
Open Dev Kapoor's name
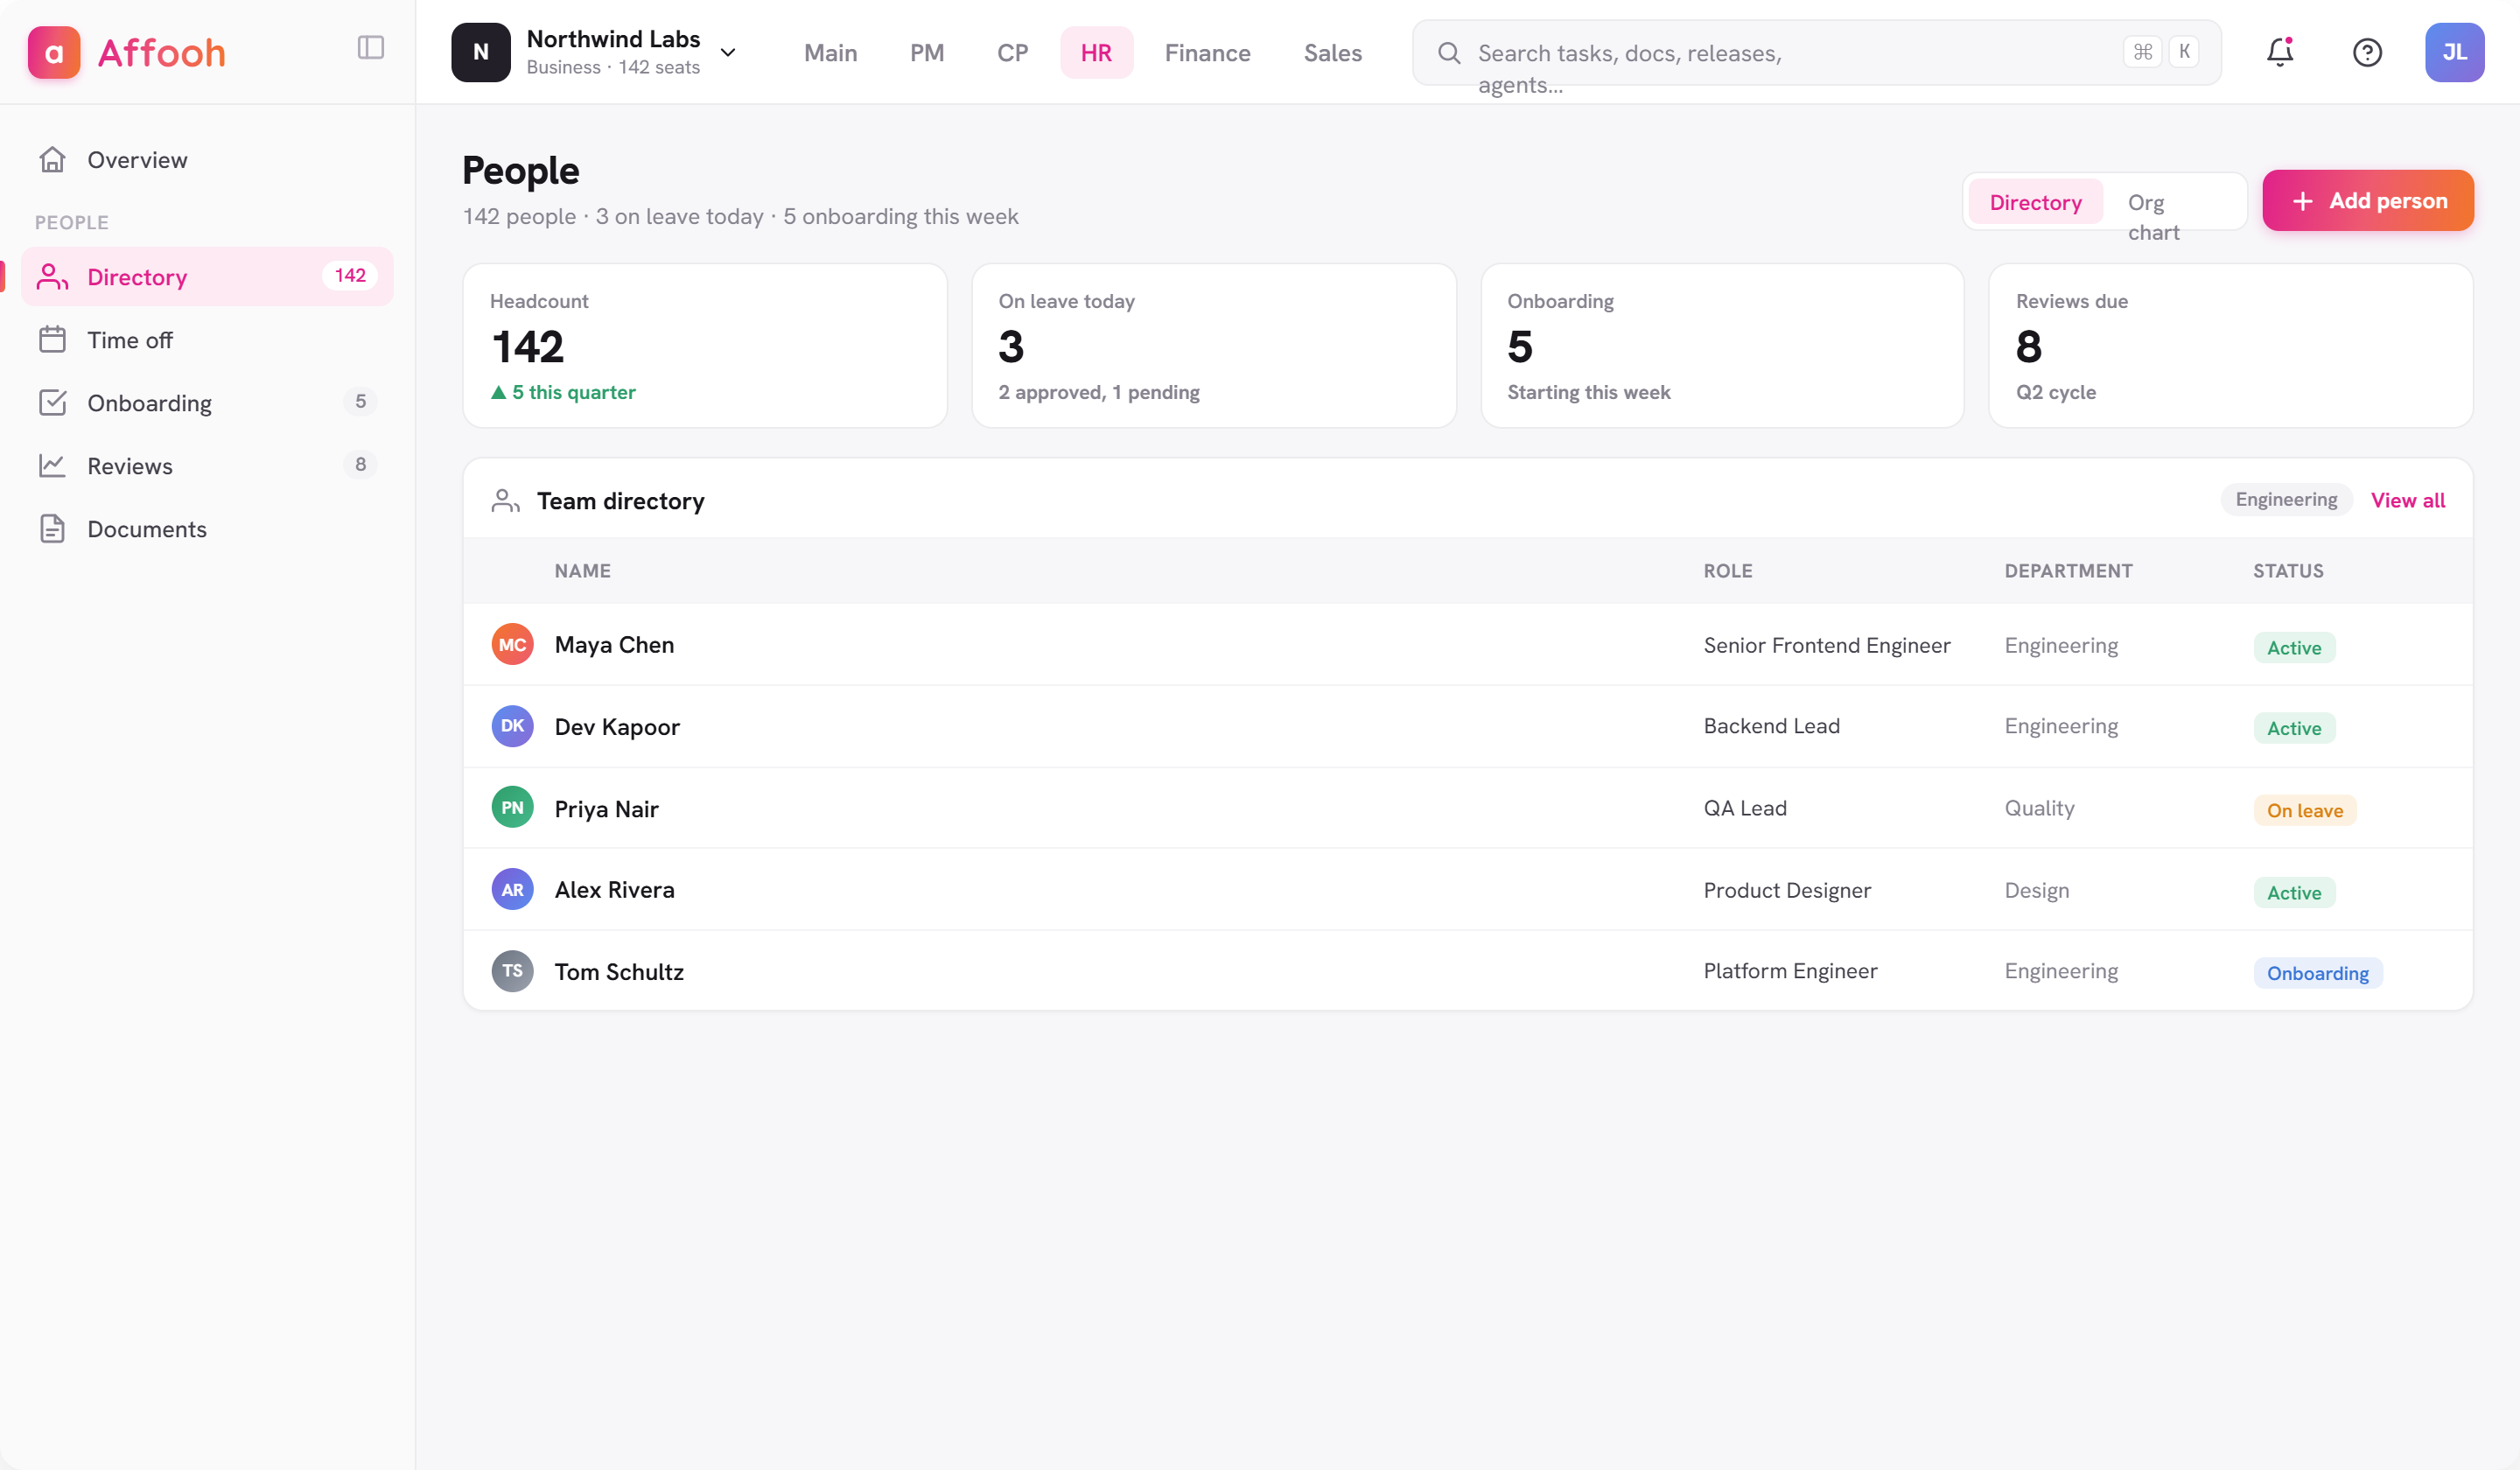(617, 727)
